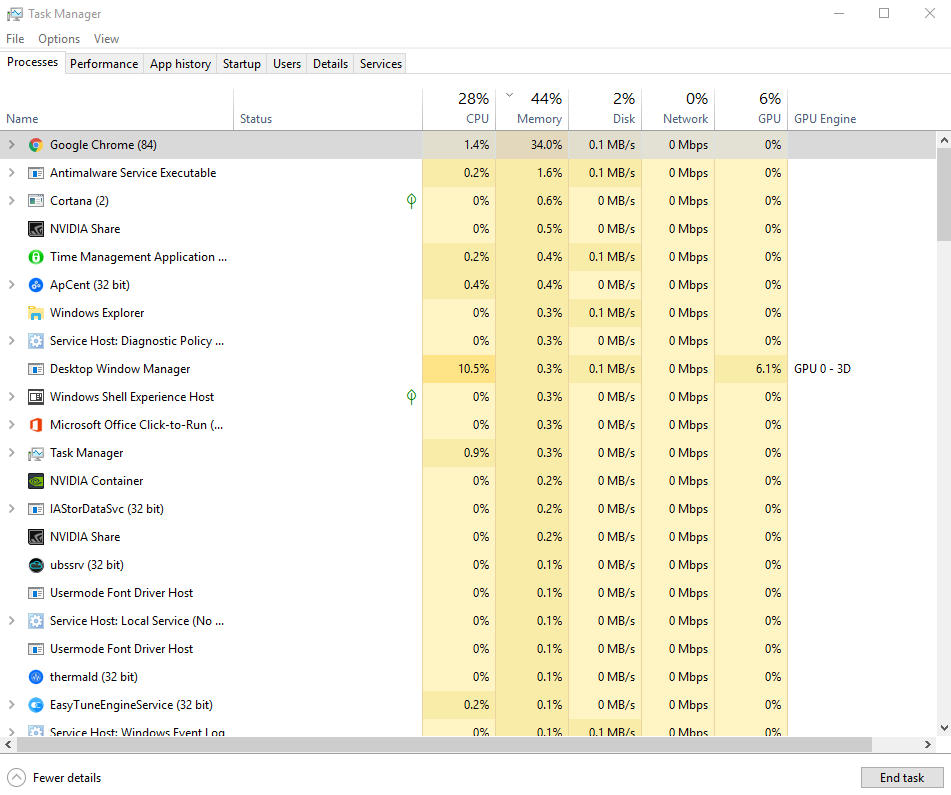Sort by the Memory column header
This screenshot has width=951, height=795.
tap(533, 109)
